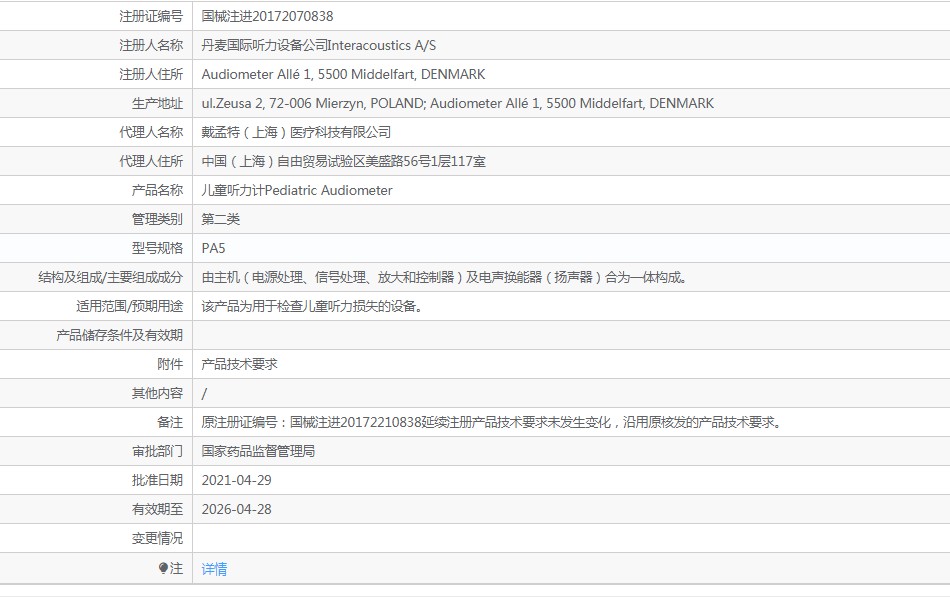
Task: Select the 注册人住所 address value
Action: coord(344,75)
